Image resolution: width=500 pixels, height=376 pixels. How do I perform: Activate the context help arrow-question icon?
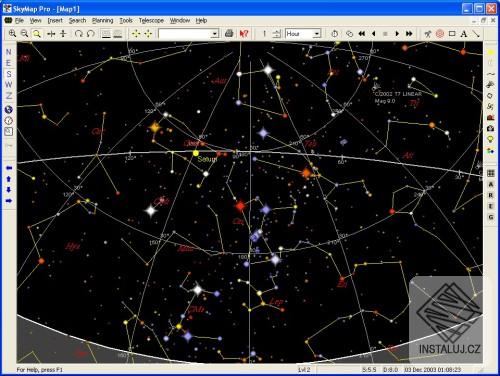pos(244,34)
